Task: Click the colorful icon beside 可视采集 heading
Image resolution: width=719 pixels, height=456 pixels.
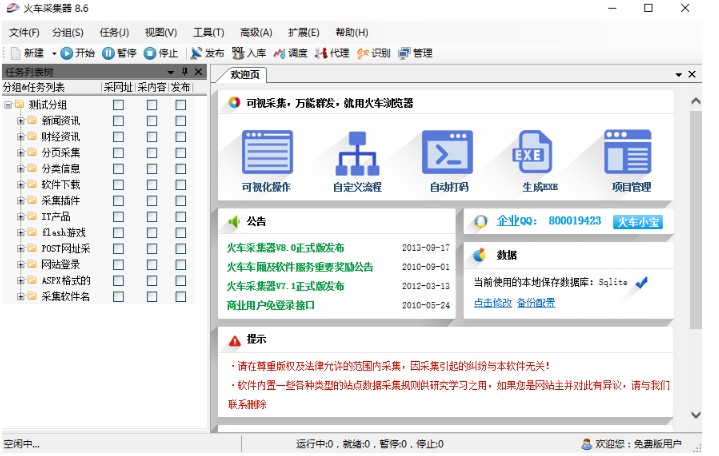Action: coord(234,102)
